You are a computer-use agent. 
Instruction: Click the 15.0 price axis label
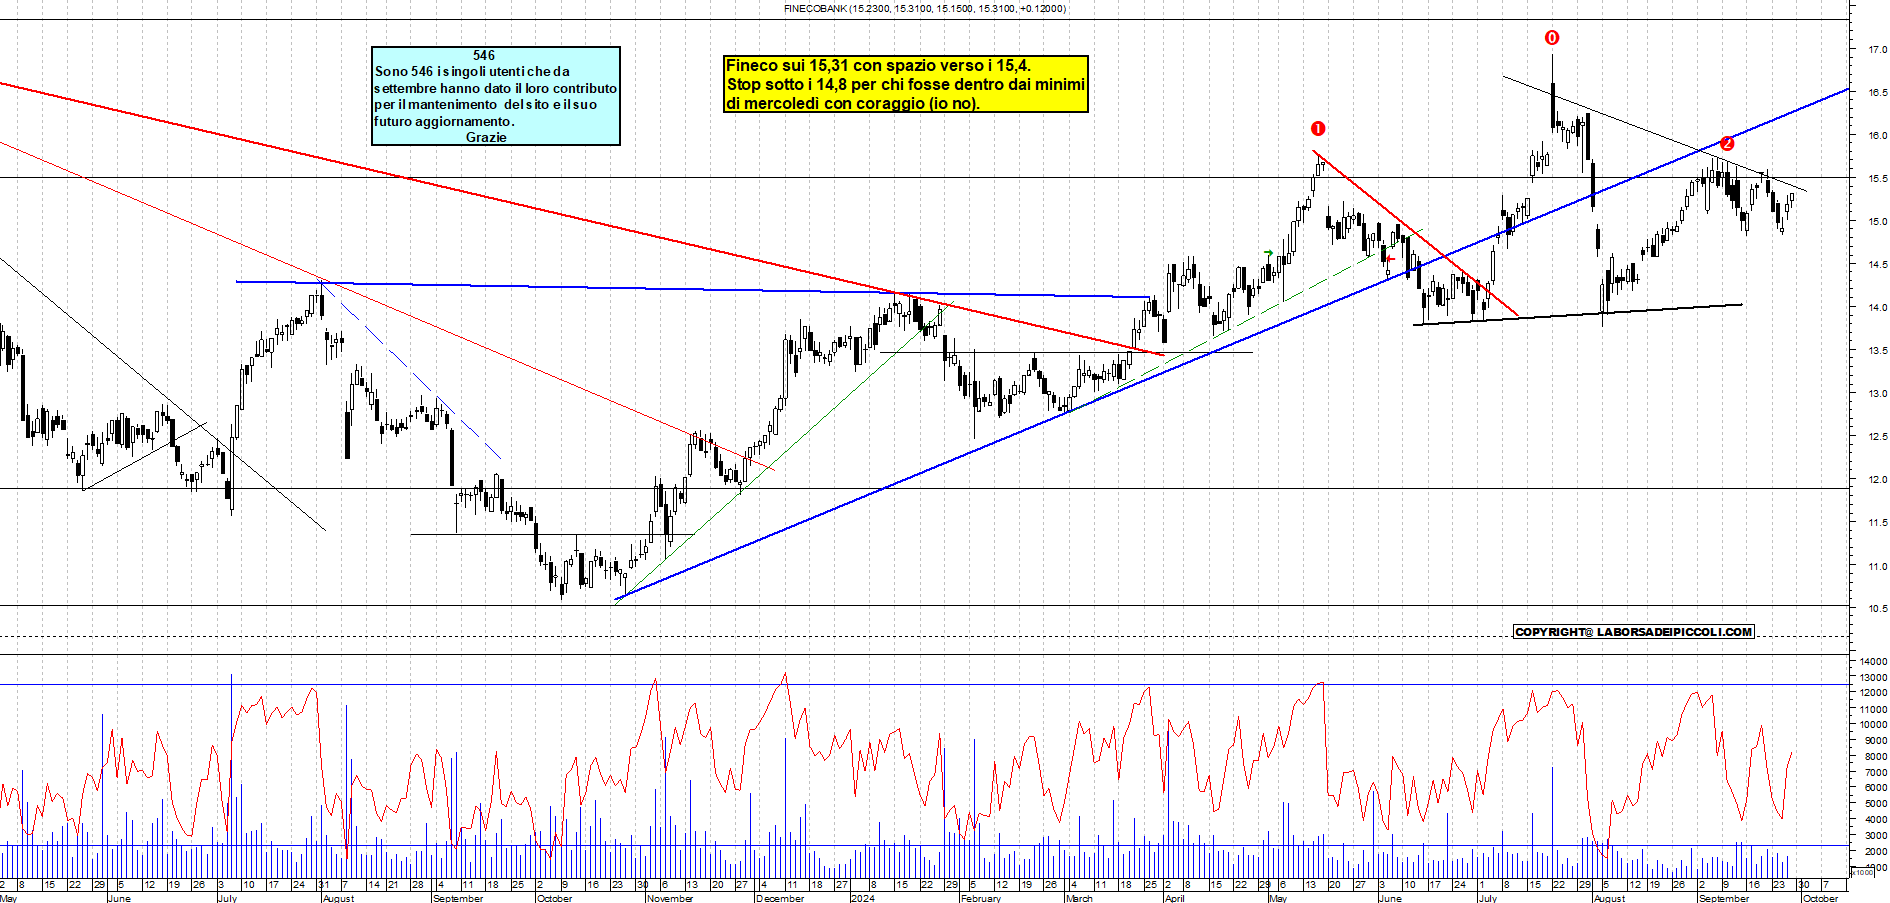[x=1878, y=221]
